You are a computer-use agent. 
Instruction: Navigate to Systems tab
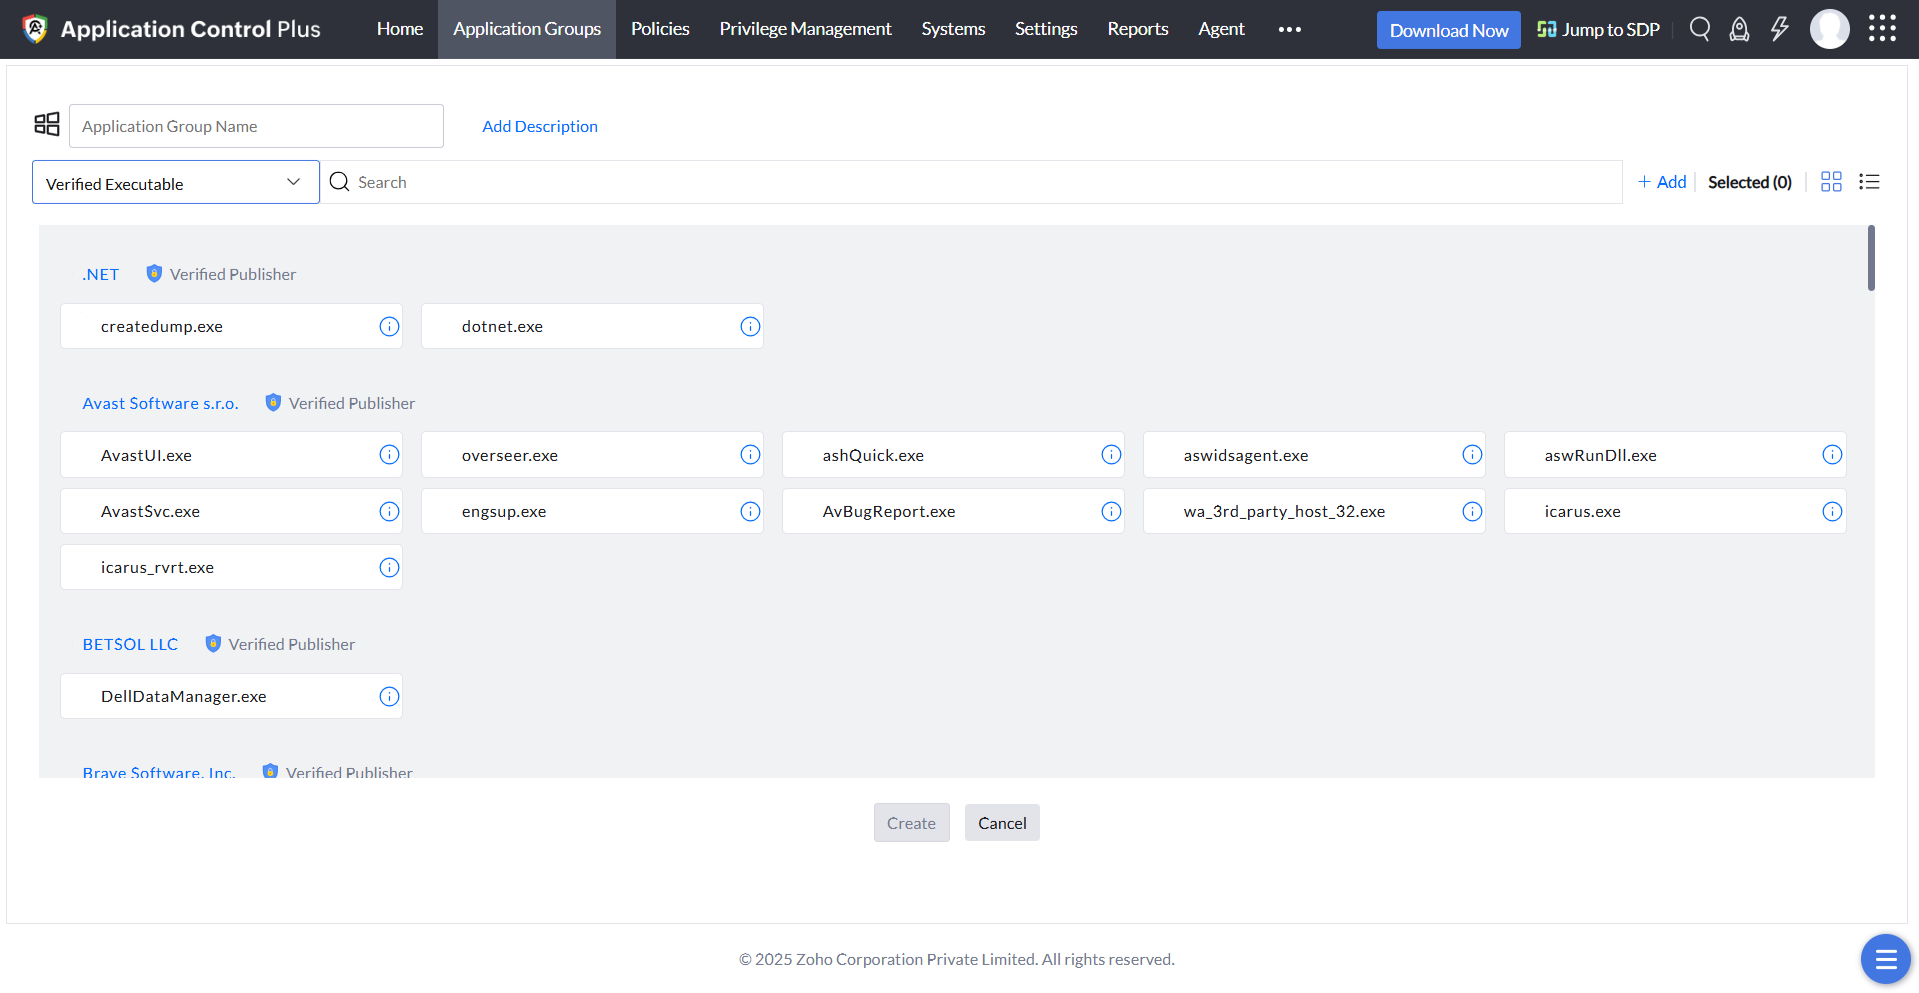(x=953, y=29)
